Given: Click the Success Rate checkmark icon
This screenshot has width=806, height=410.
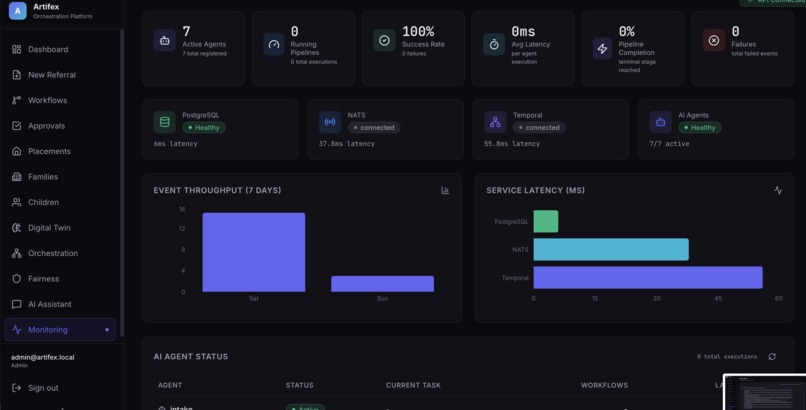Looking at the screenshot, I should click(384, 40).
